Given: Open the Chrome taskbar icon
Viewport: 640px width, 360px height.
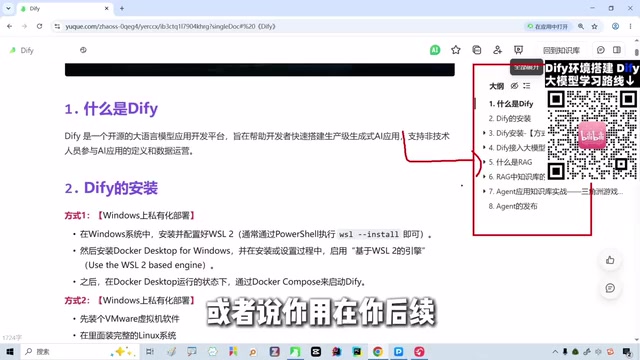Looking at the screenshot, I should coord(378,351).
